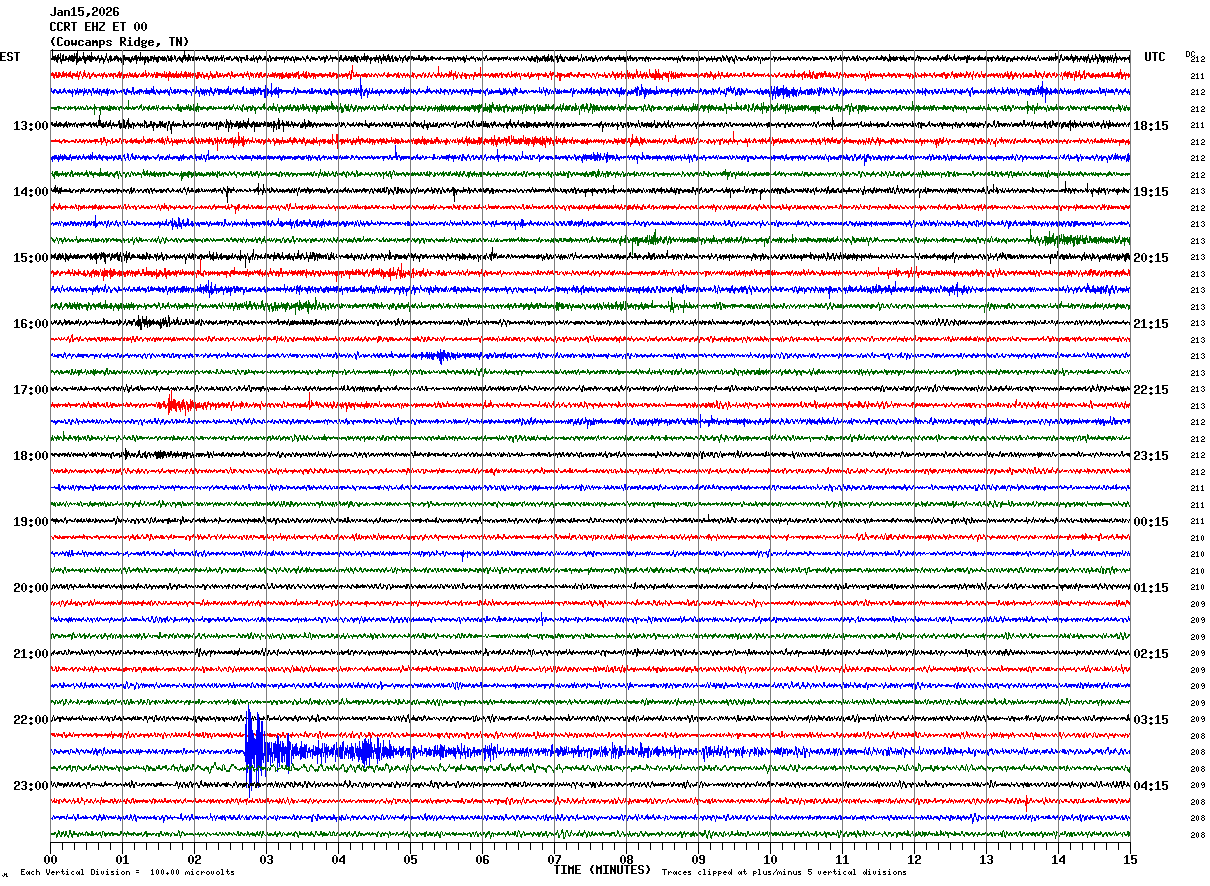This screenshot has width=1210, height=886.
Task: Click the '03:15' UTC time label
Action: pyautogui.click(x=1151, y=720)
